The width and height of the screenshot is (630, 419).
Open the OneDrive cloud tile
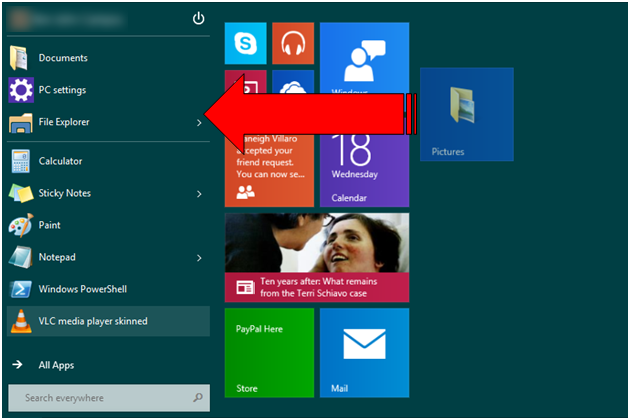pyautogui.click(x=293, y=82)
